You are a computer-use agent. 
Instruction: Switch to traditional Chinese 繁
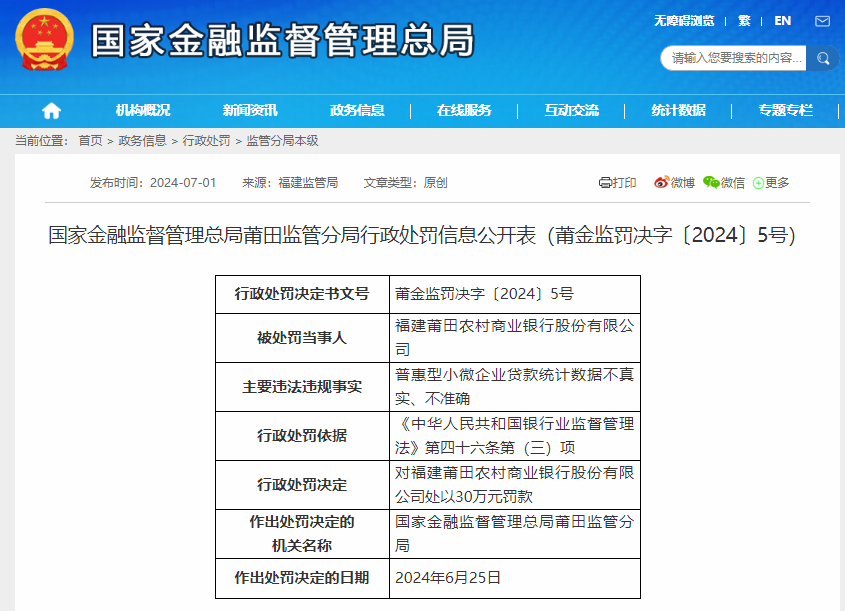pos(744,21)
